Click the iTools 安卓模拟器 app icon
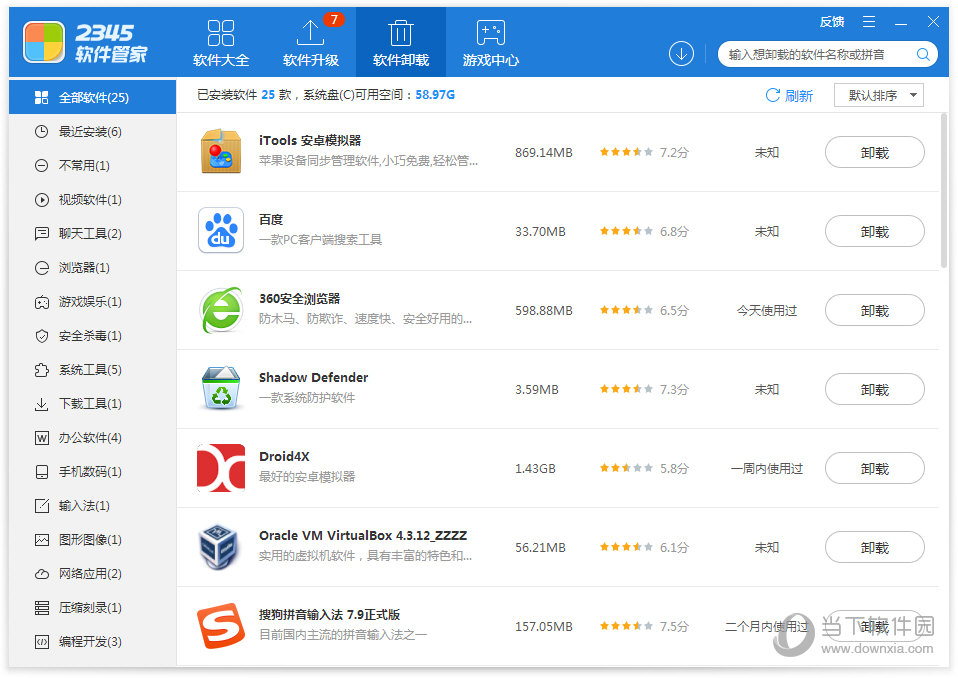 click(x=220, y=152)
